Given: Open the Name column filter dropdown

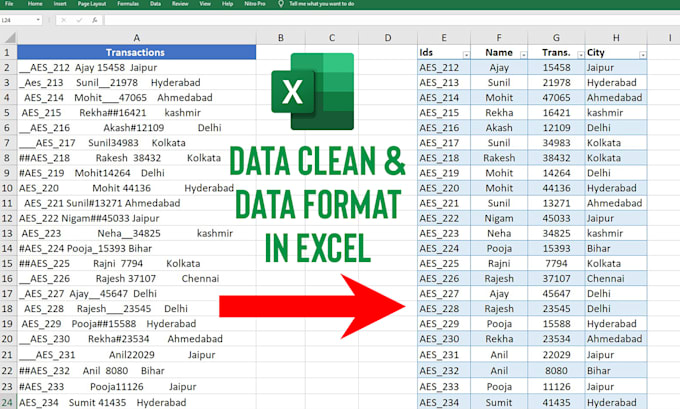Looking at the screenshot, I should [523, 55].
